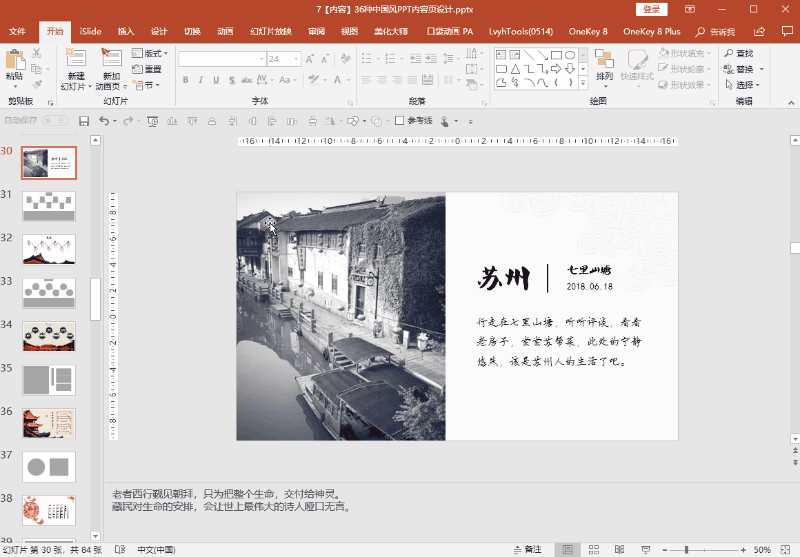
Task: Click the Login (登录) button
Action: [x=652, y=9]
